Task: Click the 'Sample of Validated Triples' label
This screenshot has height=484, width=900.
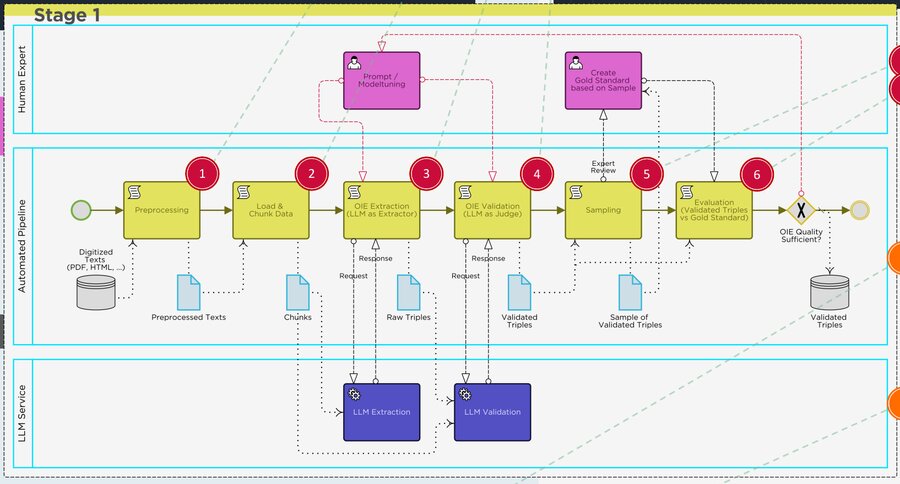Action: (630, 321)
